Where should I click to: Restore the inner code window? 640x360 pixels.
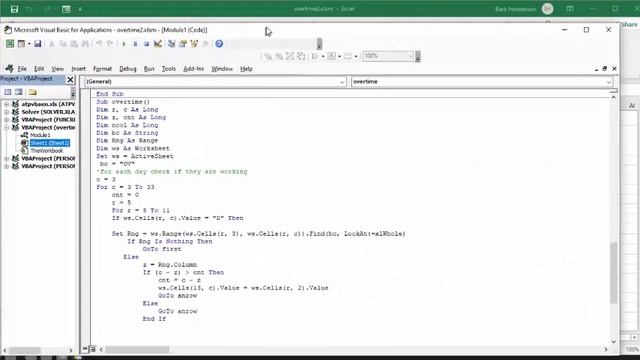[x=604, y=69]
